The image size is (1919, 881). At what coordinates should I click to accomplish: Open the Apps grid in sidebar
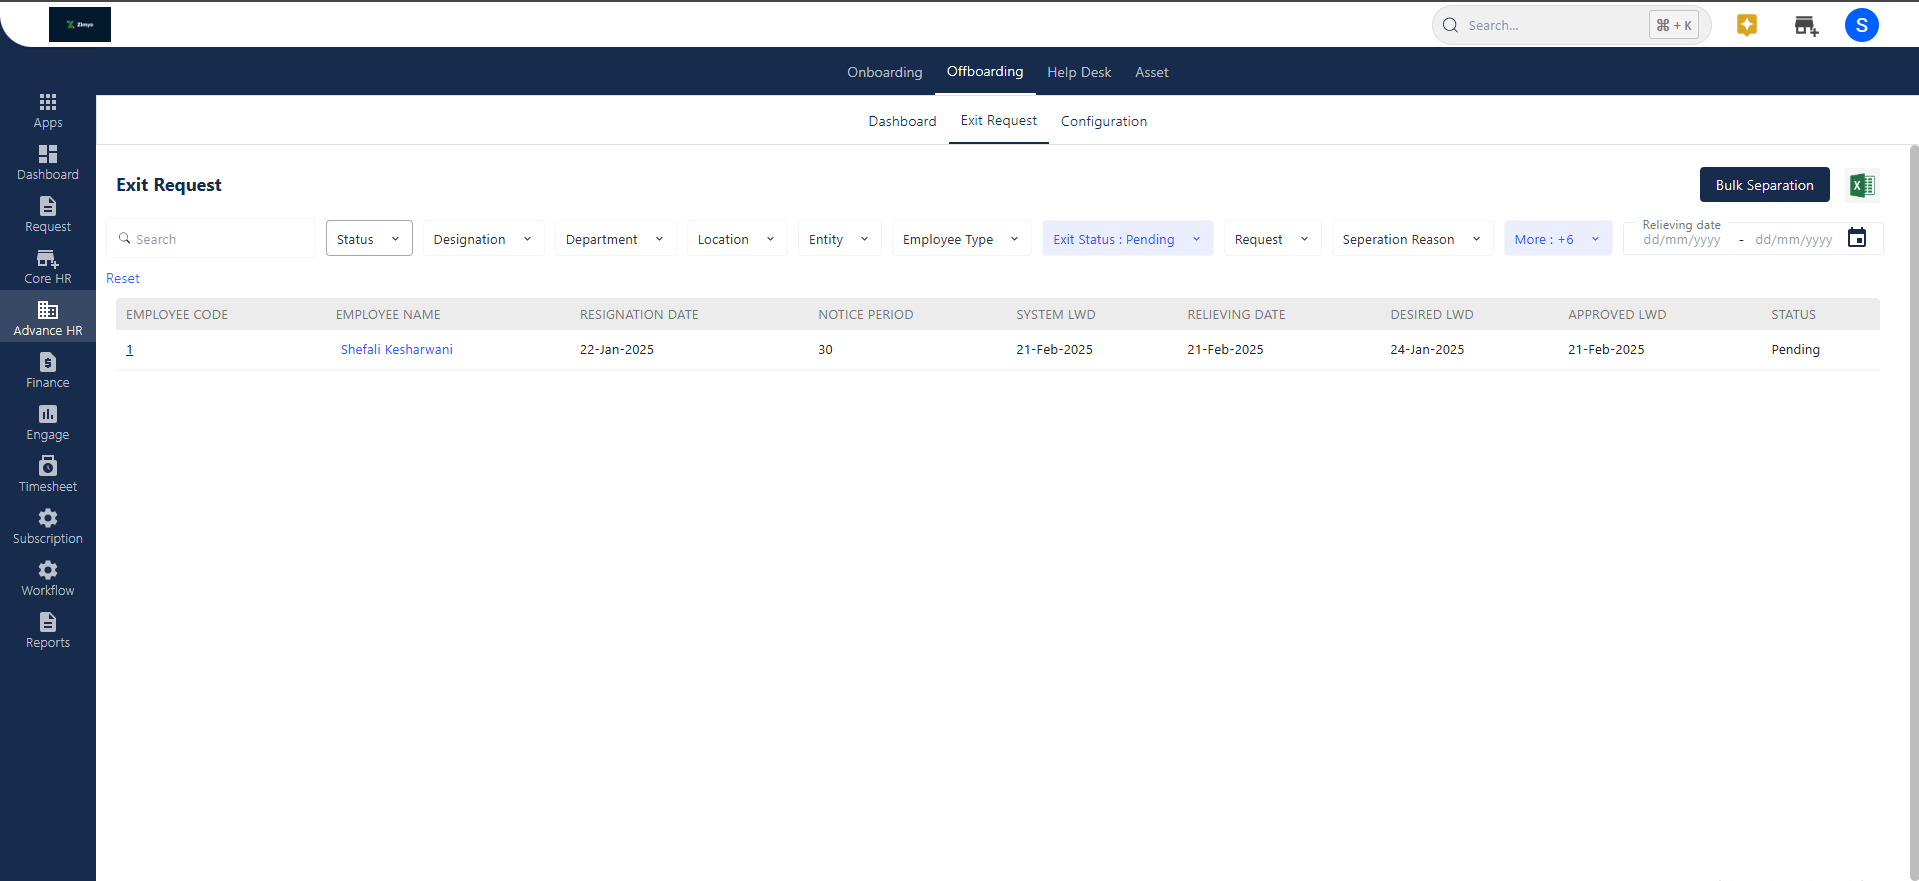pos(48,110)
